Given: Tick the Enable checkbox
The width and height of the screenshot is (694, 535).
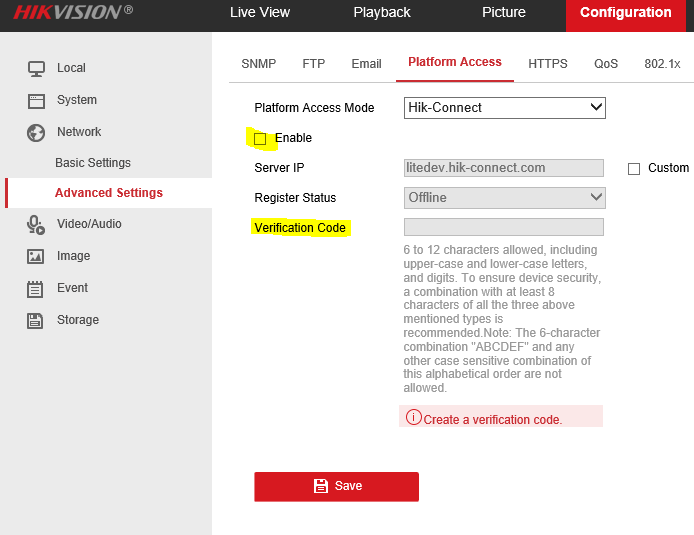Looking at the screenshot, I should (260, 138).
